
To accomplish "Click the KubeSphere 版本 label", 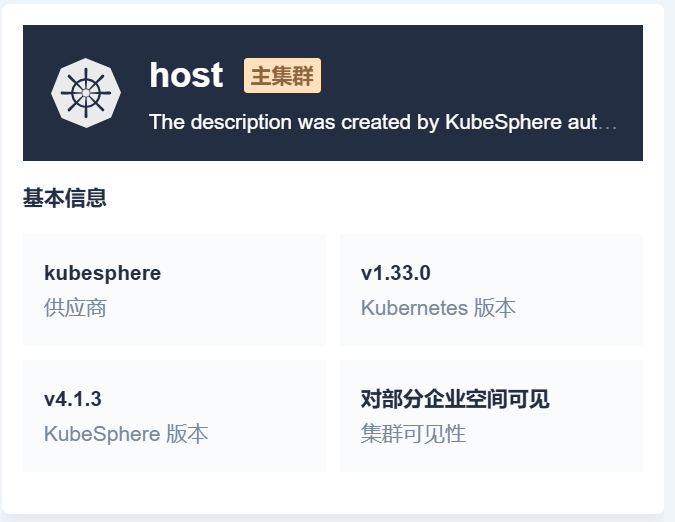I will [x=126, y=434].
